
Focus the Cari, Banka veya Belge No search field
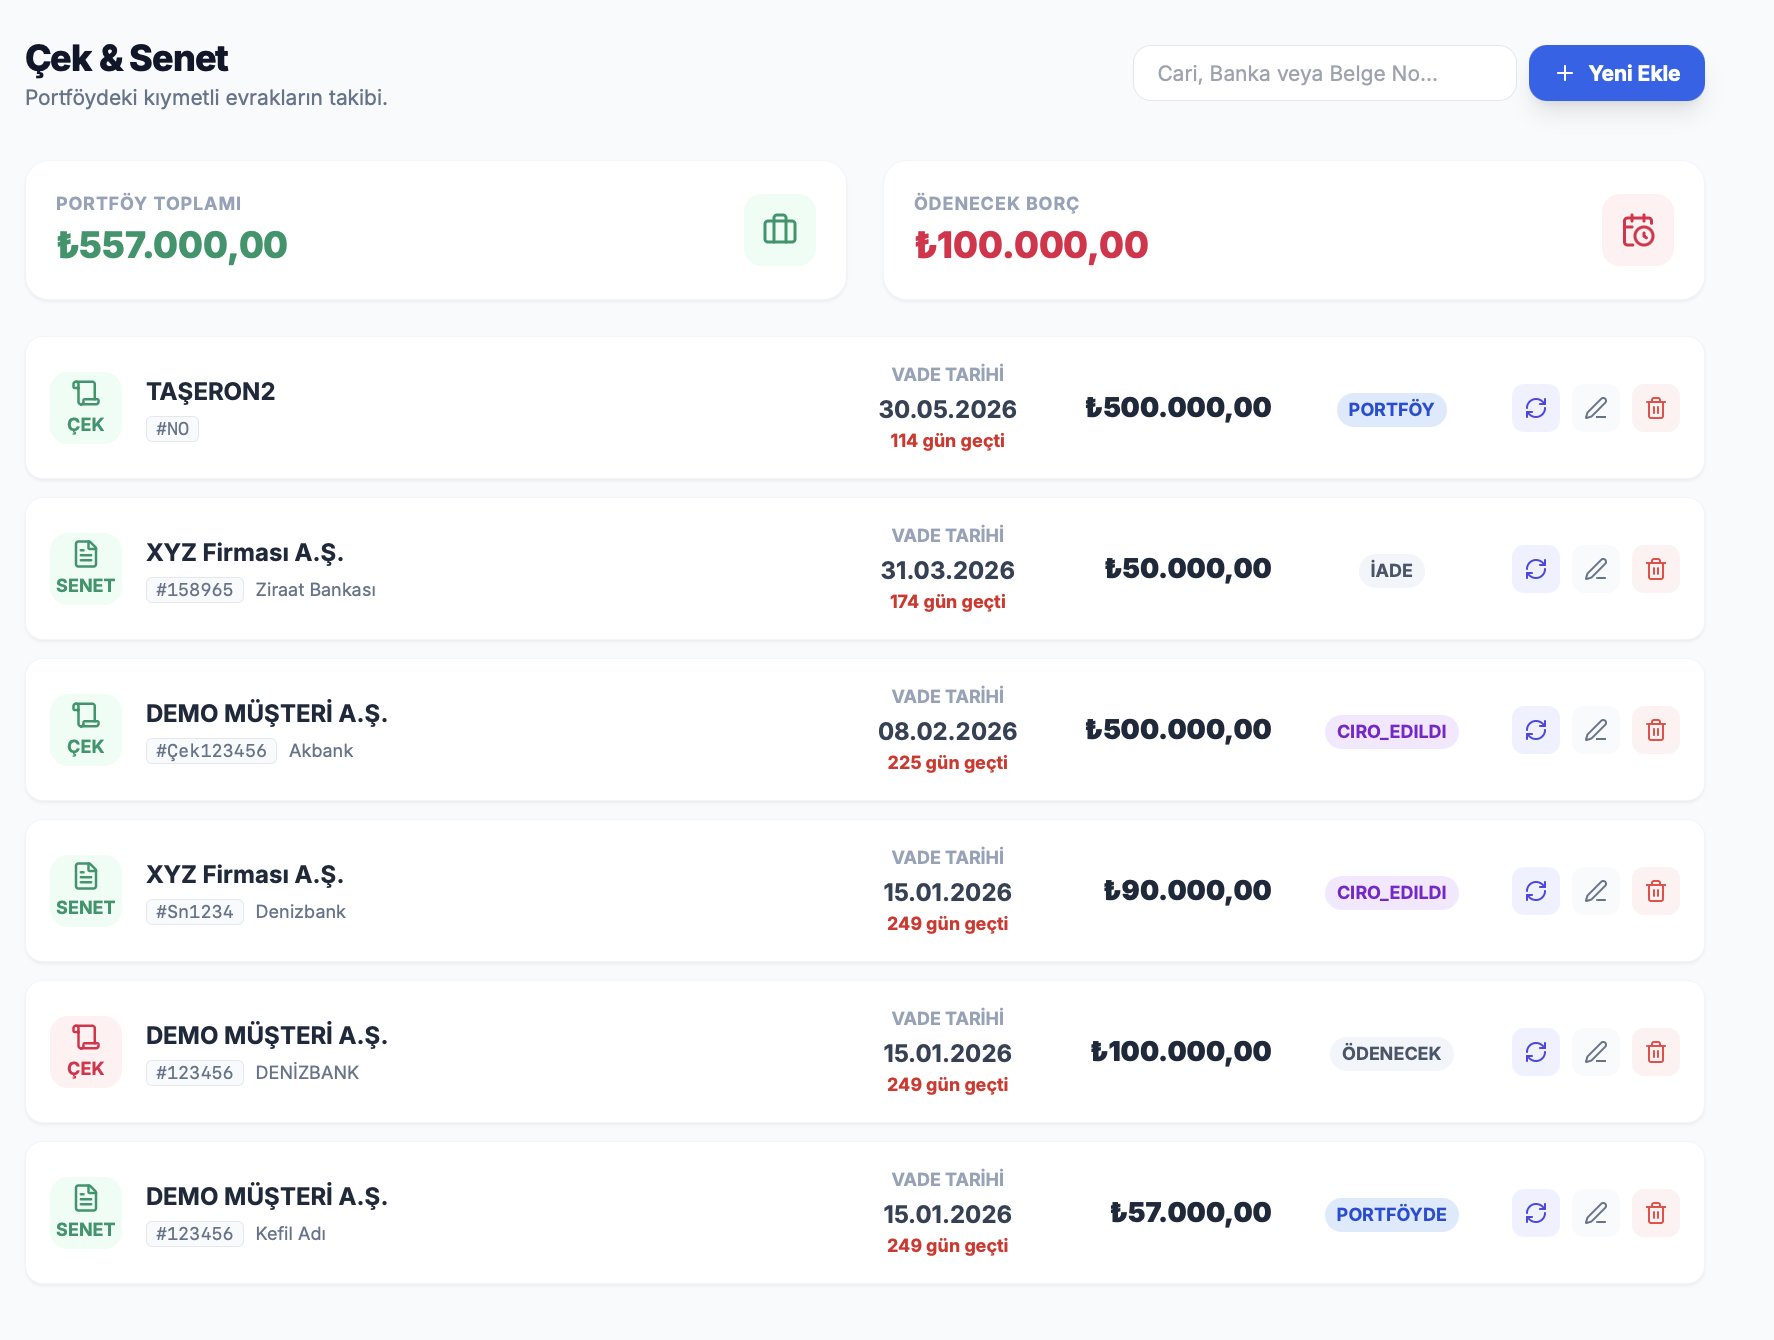1324,73
